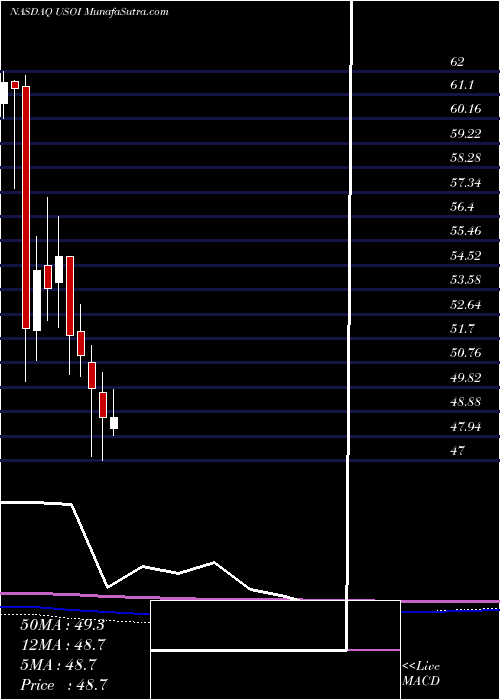Click the 52.64 price axis label
The image size is (500, 700).
465,305
